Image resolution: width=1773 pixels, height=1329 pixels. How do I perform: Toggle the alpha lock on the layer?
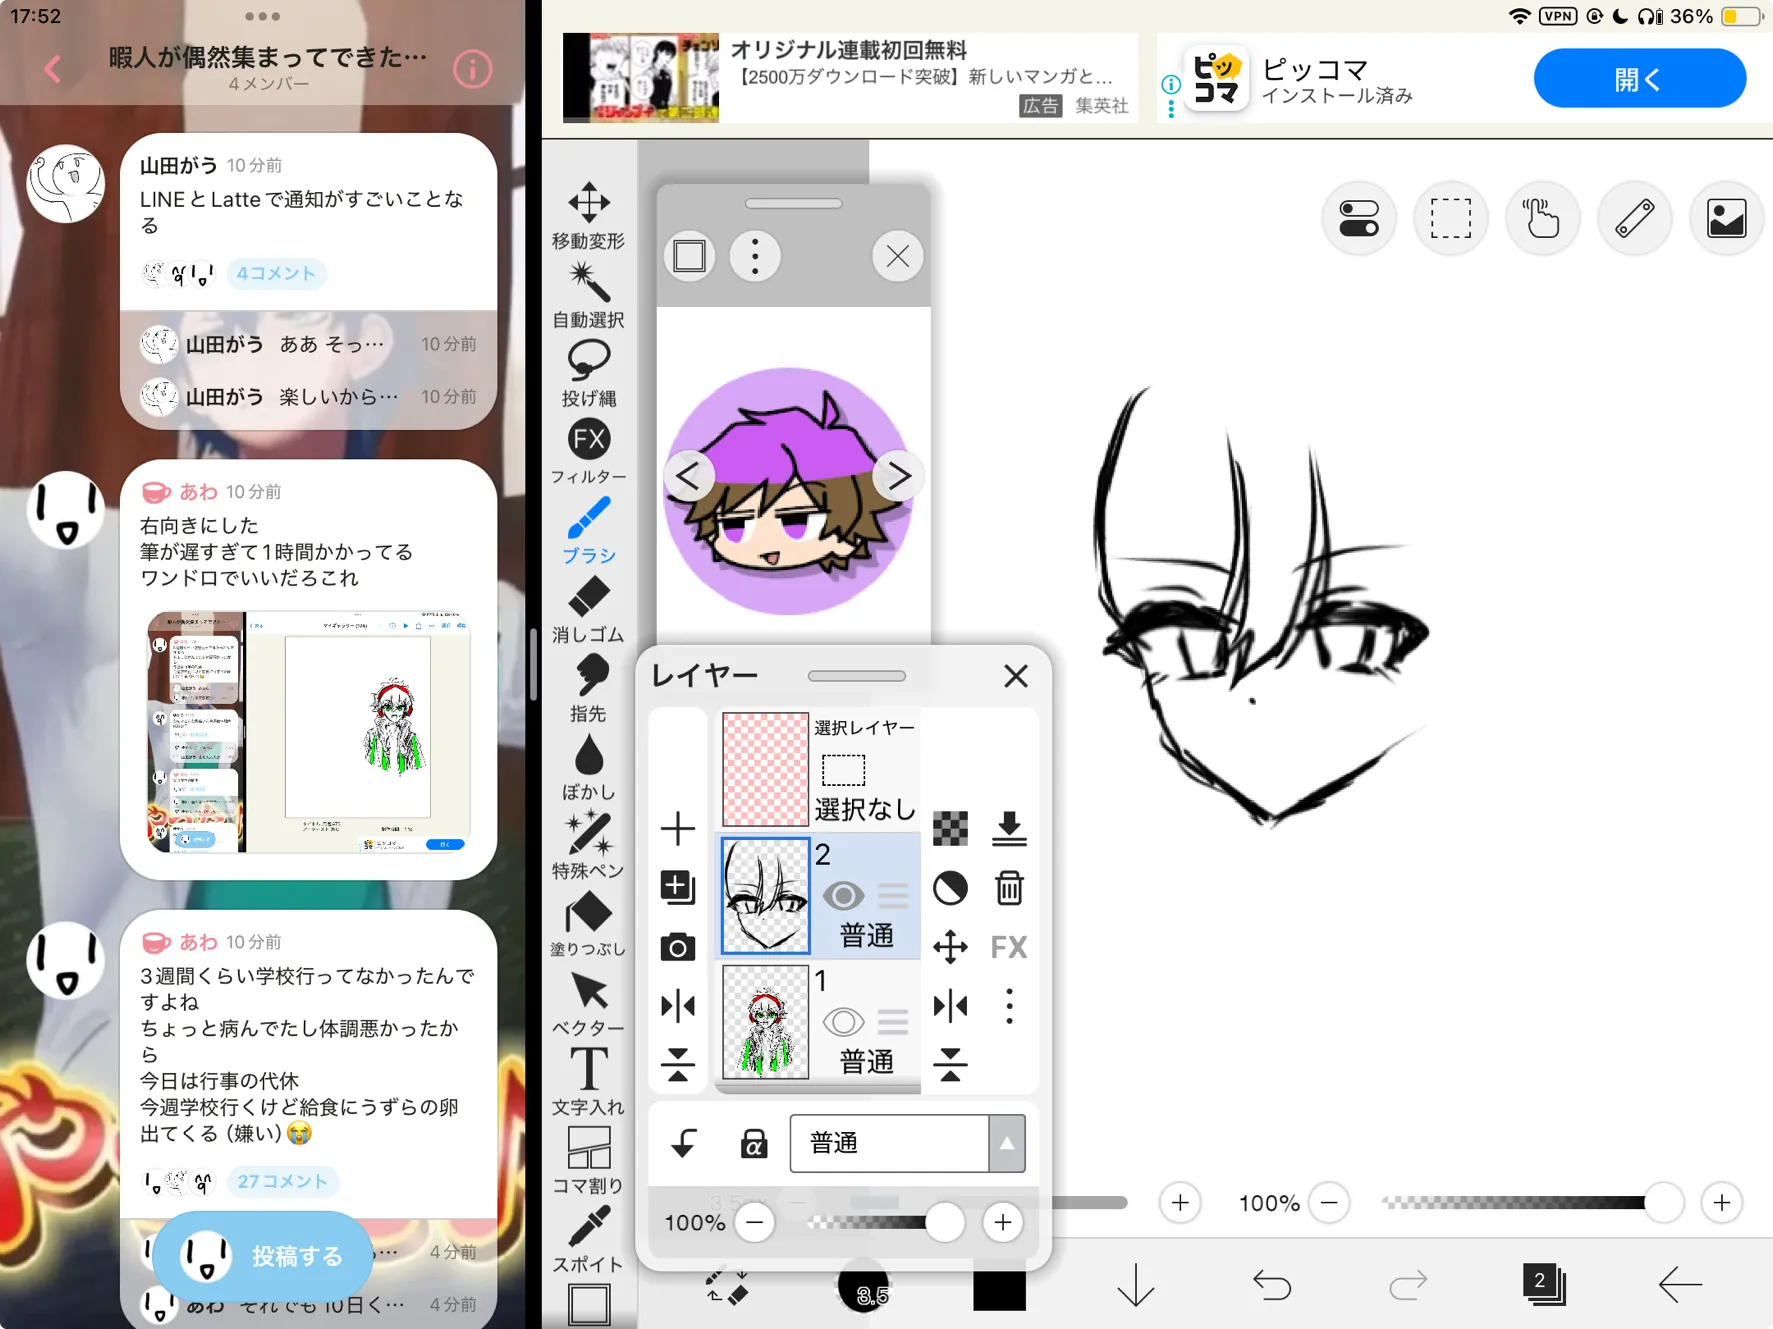pyautogui.click(x=753, y=1143)
